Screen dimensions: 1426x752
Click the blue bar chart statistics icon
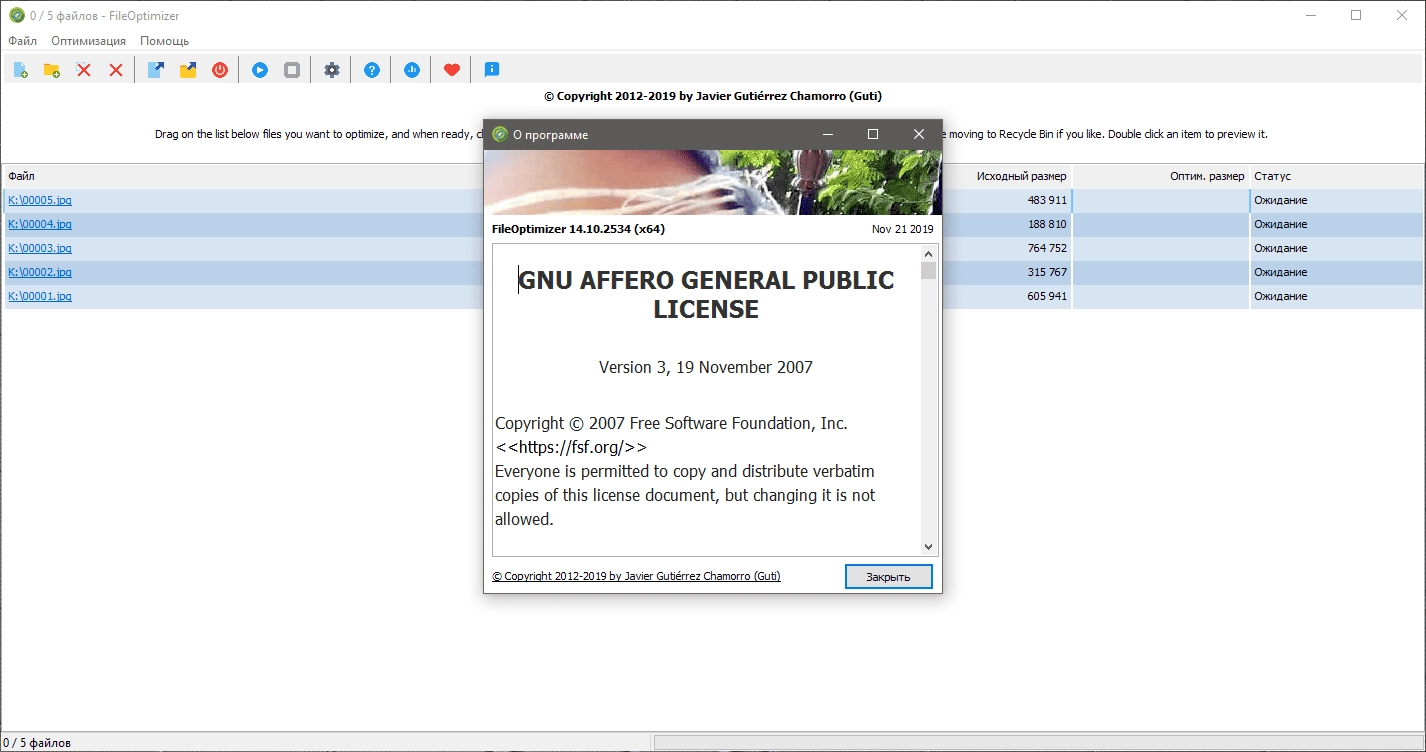412,70
